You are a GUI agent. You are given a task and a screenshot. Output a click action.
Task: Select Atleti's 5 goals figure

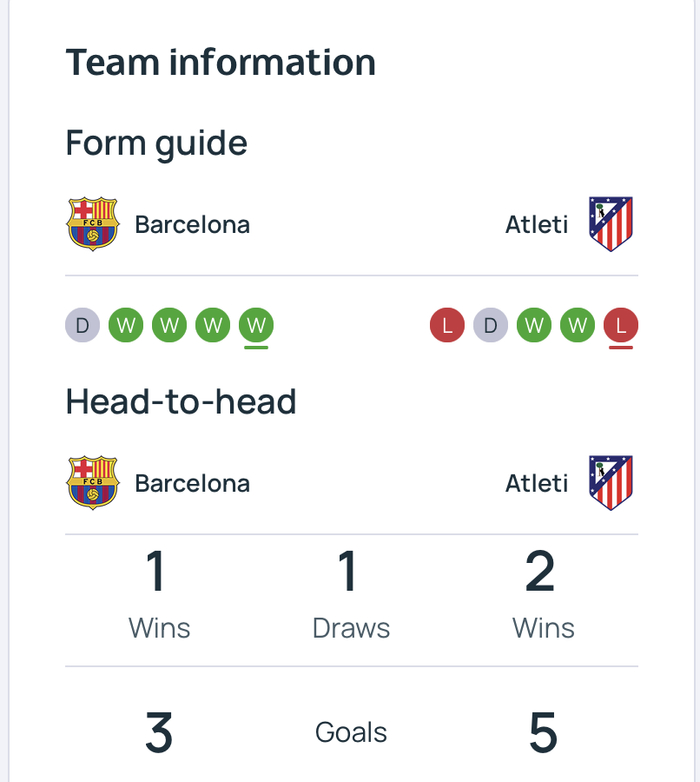click(x=542, y=733)
